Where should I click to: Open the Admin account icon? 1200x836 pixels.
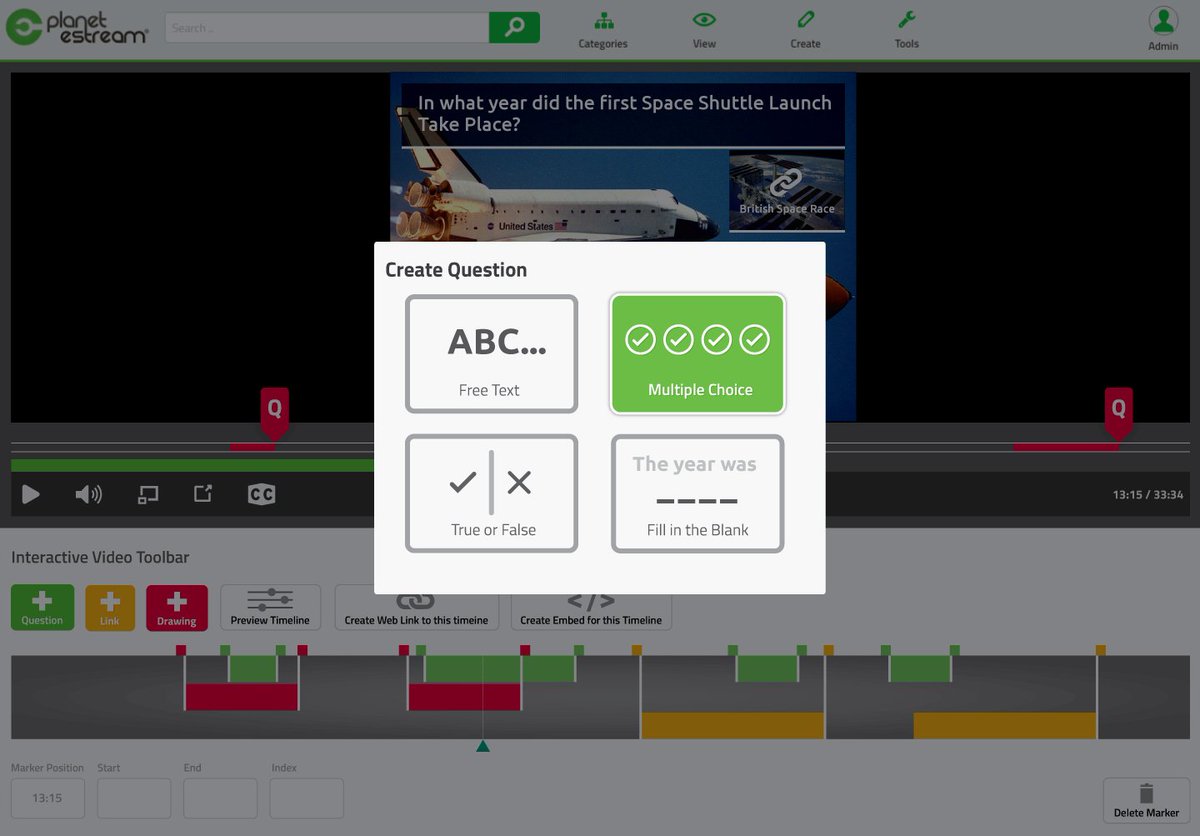pyautogui.click(x=1162, y=22)
